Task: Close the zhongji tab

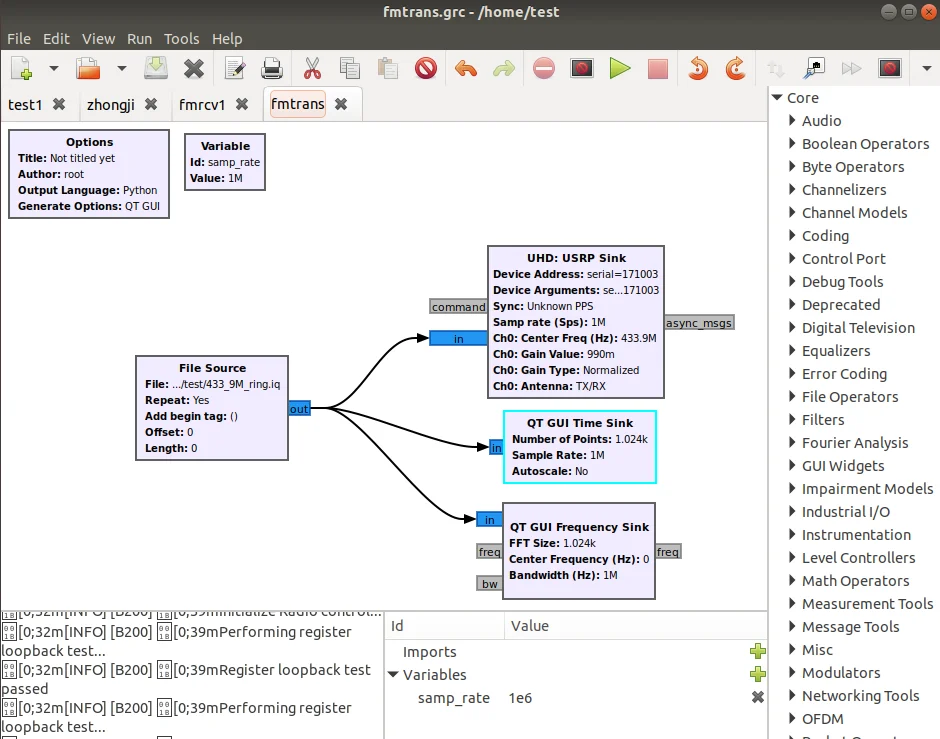Action: 151,104
